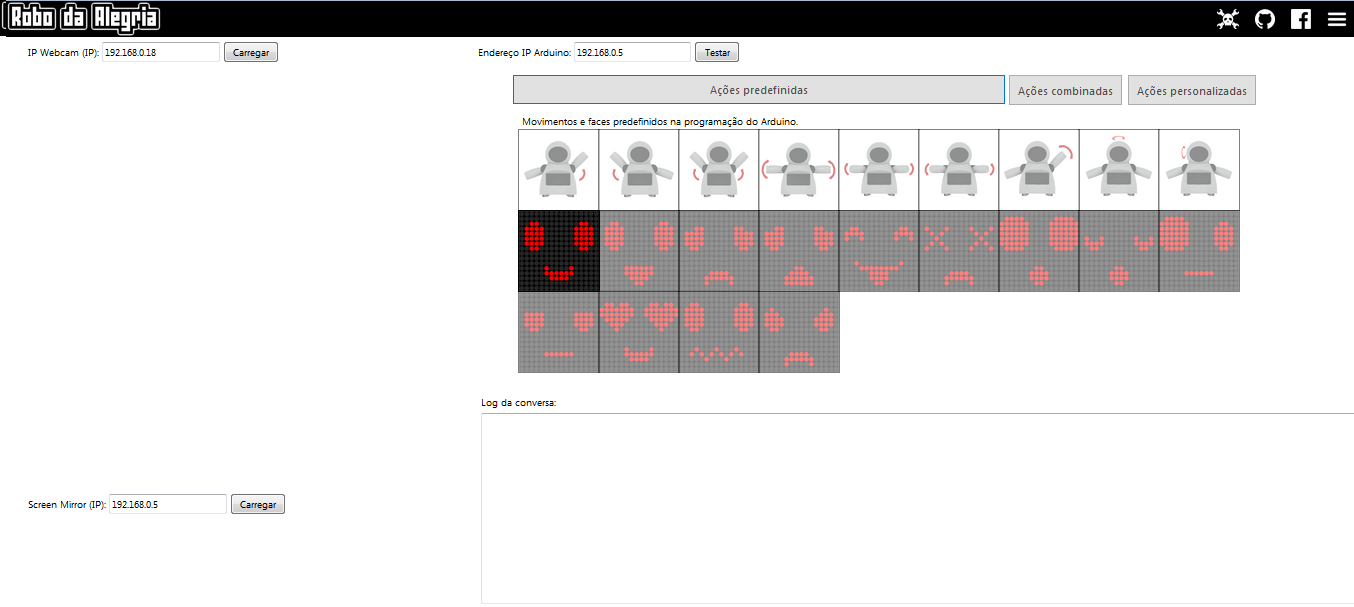The width and height of the screenshot is (1354, 607).
Task: Pick the X-eyes LED face
Action: (959, 251)
